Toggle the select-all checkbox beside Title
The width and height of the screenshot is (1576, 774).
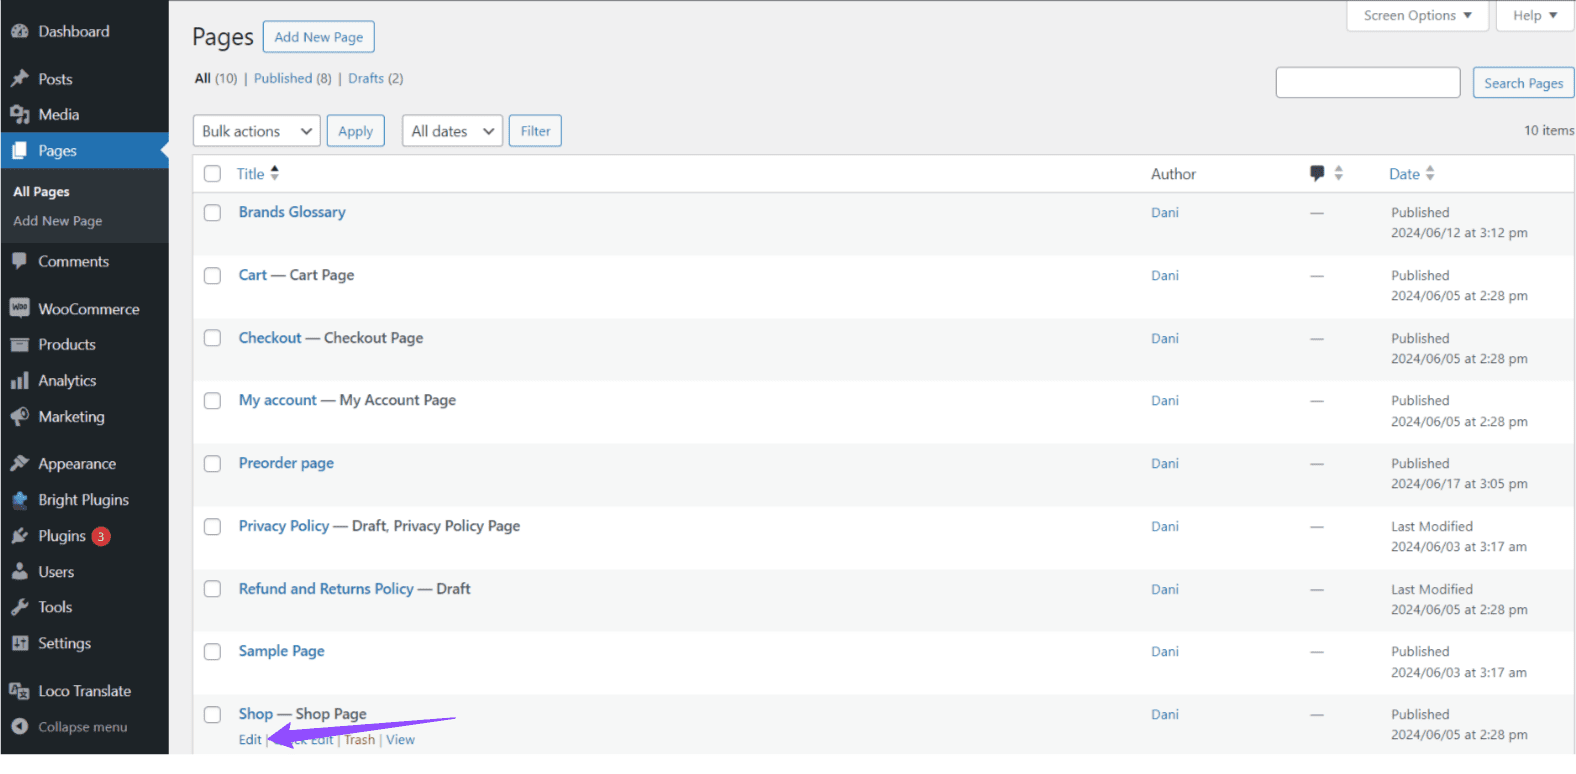click(x=212, y=174)
